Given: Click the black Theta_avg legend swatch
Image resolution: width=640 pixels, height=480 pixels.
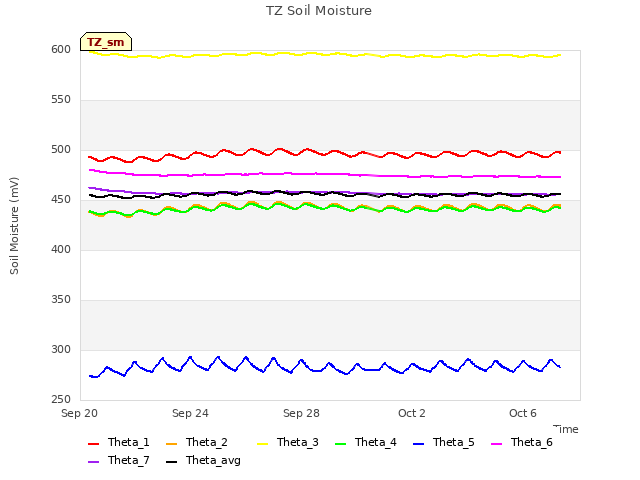Looking at the screenshot, I should pos(171,462).
